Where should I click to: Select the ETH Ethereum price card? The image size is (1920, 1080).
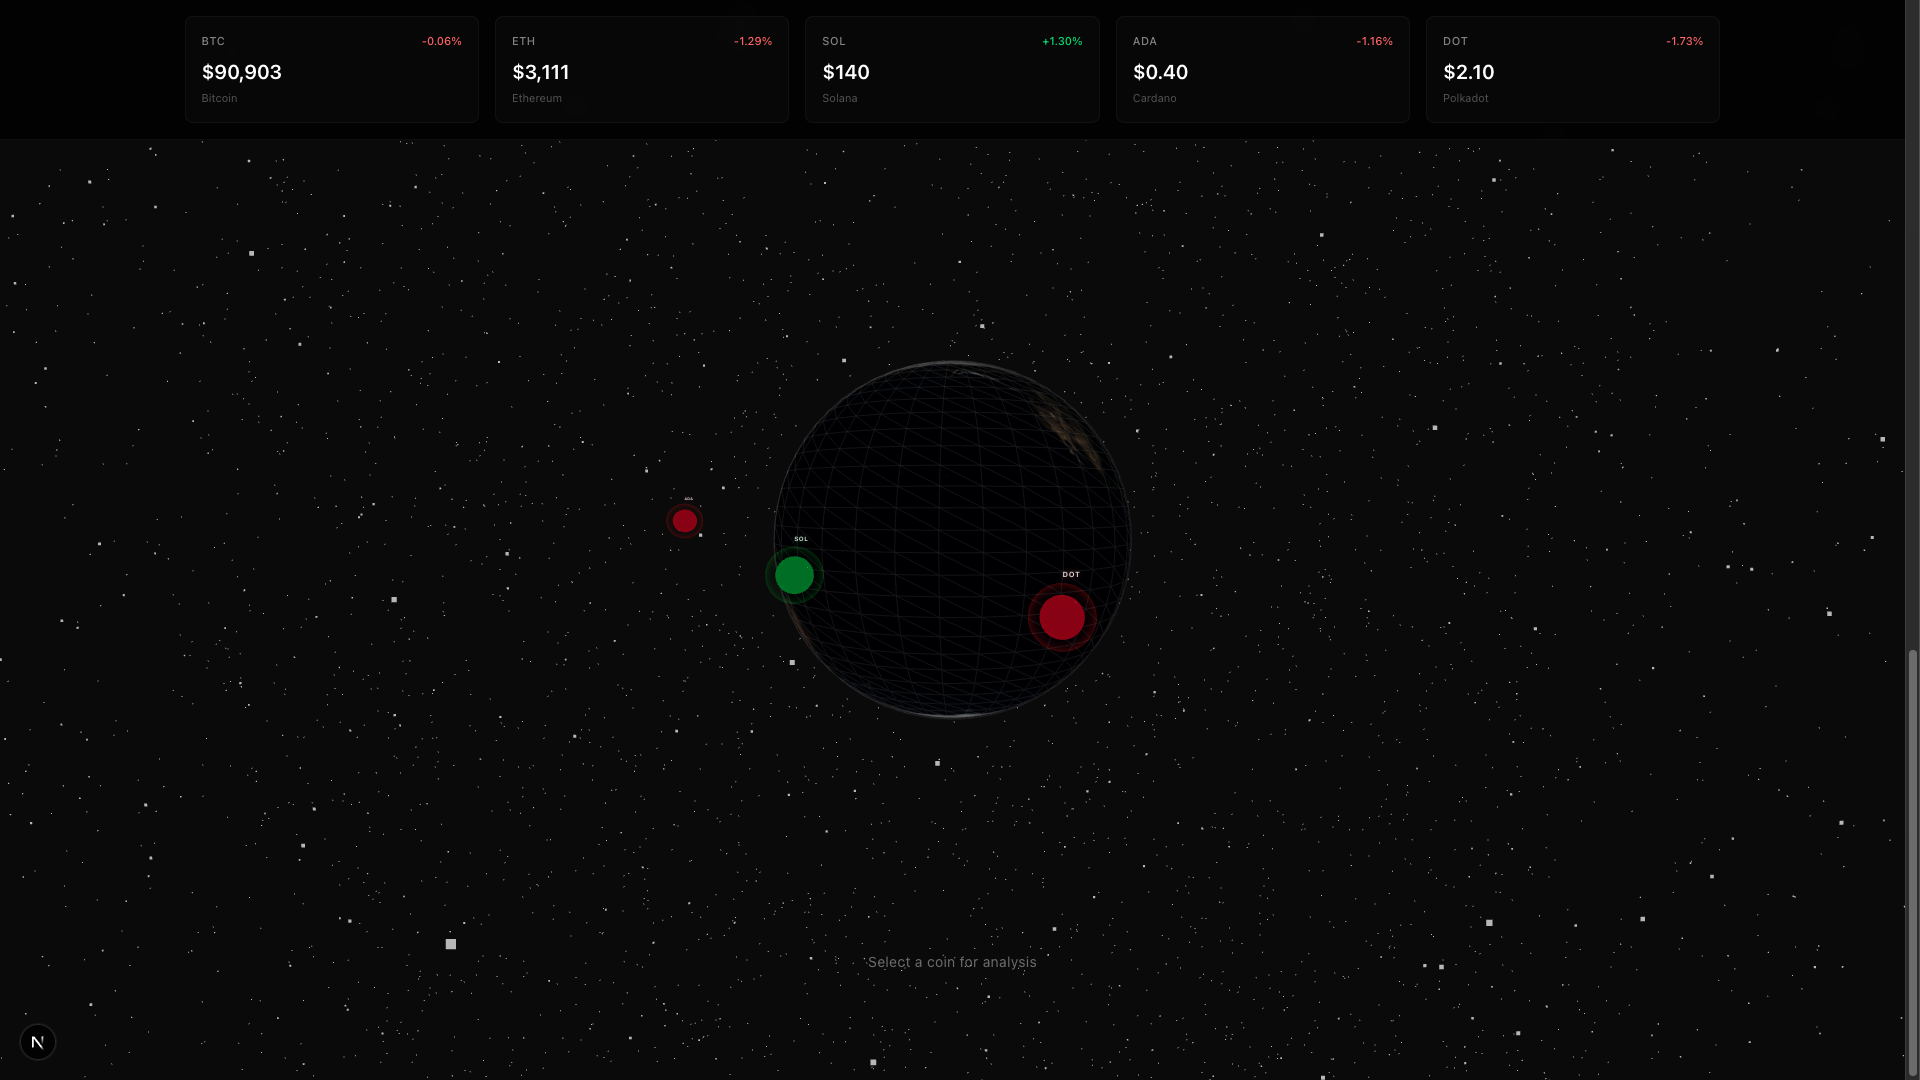(x=641, y=69)
